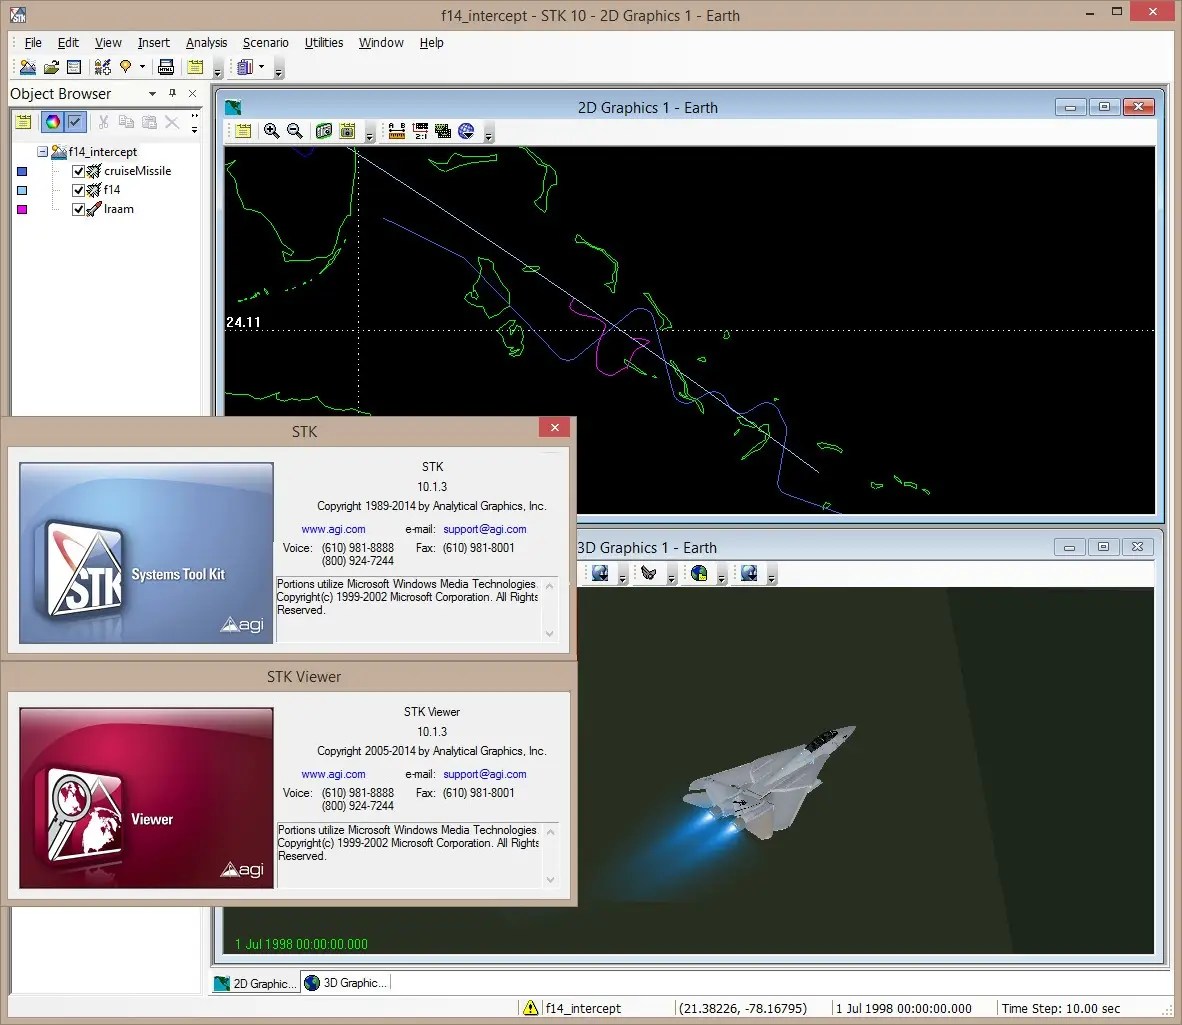The width and height of the screenshot is (1182, 1025).
Task: Open the lightbulb icon dropdown arrow
Action: click(x=142, y=67)
